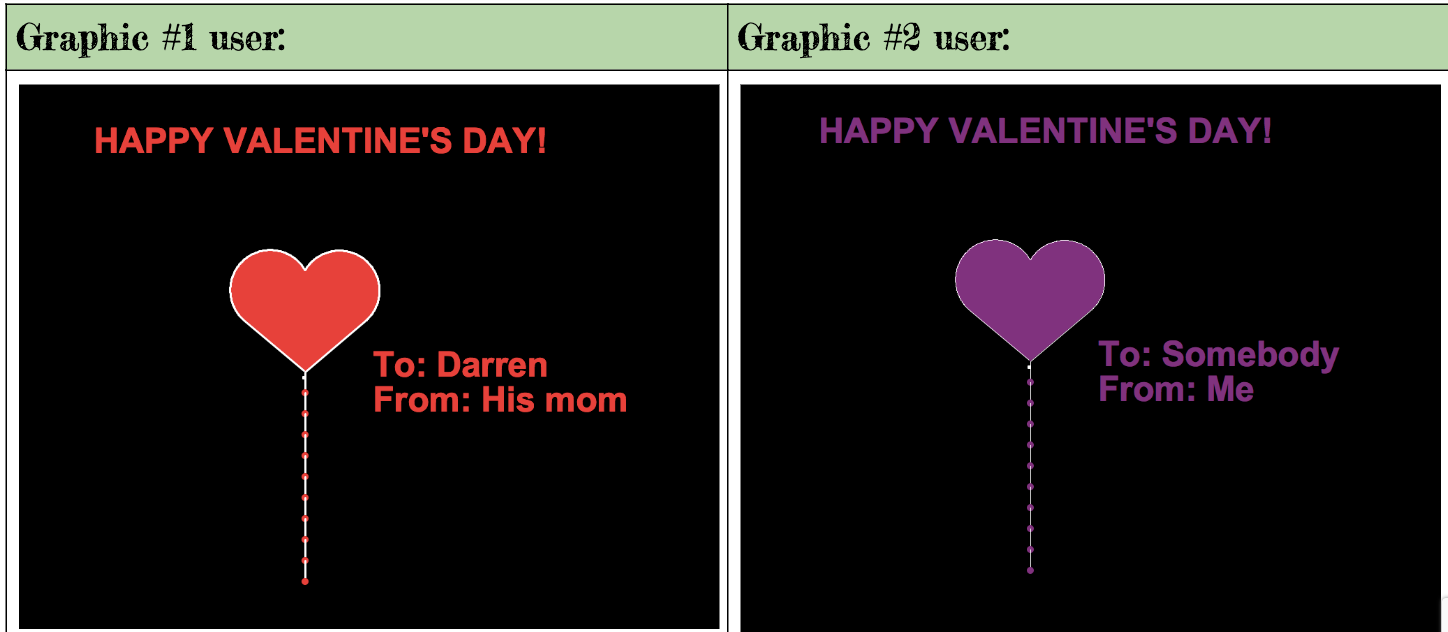Select the "To: Darren" text line
The width and height of the screenshot is (1448, 632).
coord(460,365)
